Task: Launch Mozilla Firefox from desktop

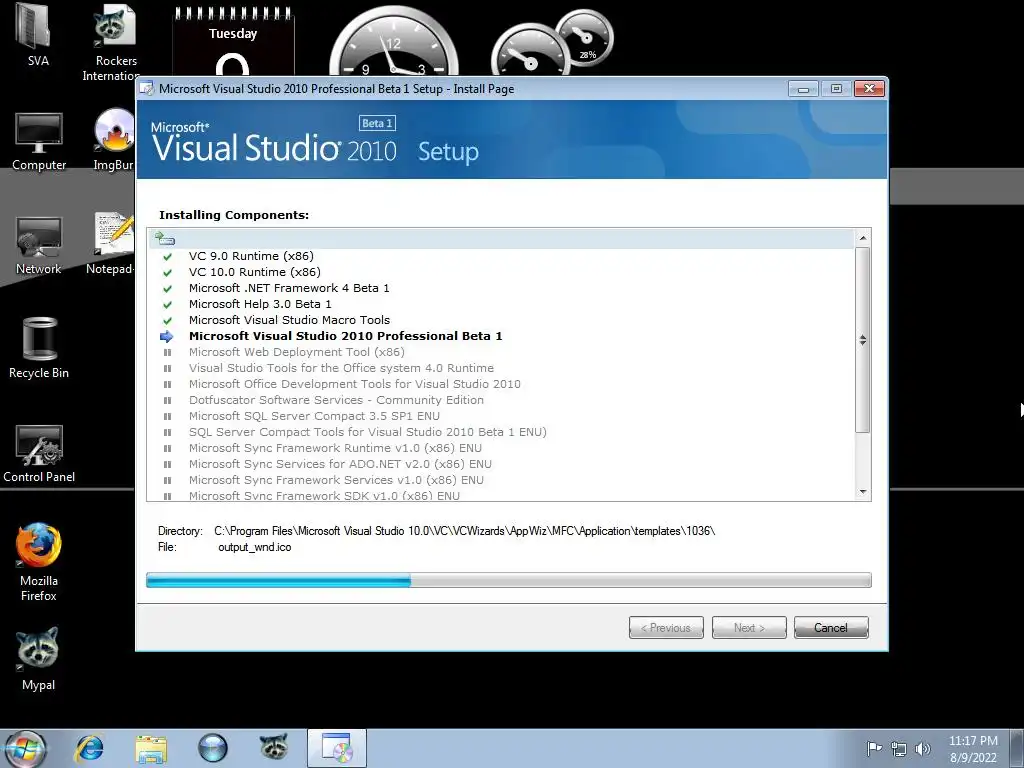Action: [39, 562]
